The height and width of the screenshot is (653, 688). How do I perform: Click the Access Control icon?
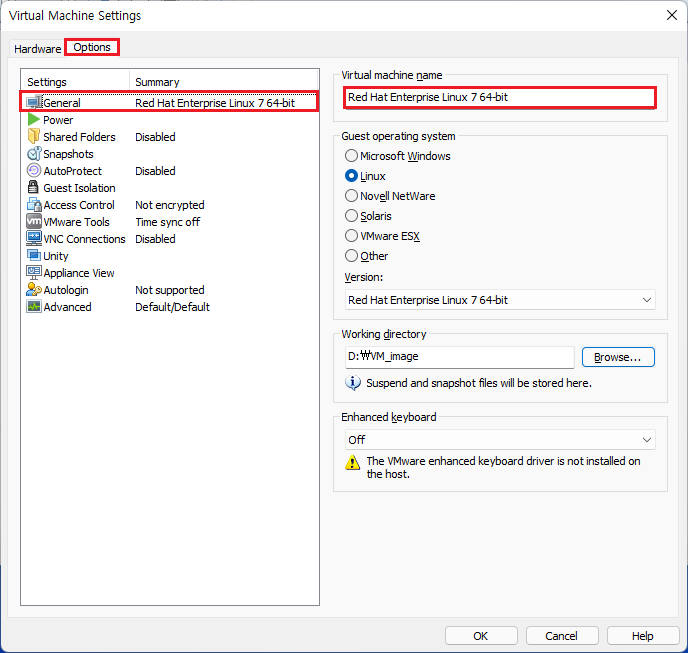click(x=34, y=205)
